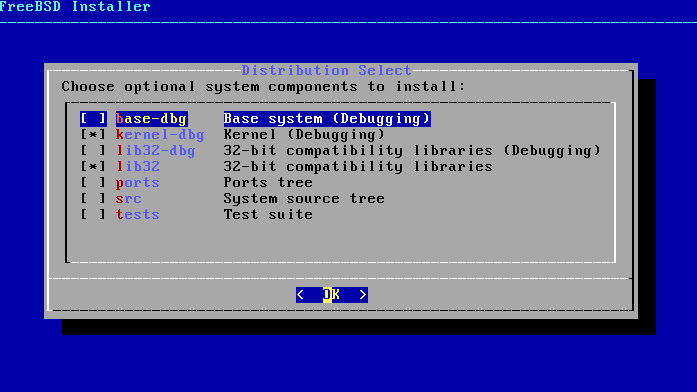
Task: Pick the tests entry label
Action: coord(138,215)
